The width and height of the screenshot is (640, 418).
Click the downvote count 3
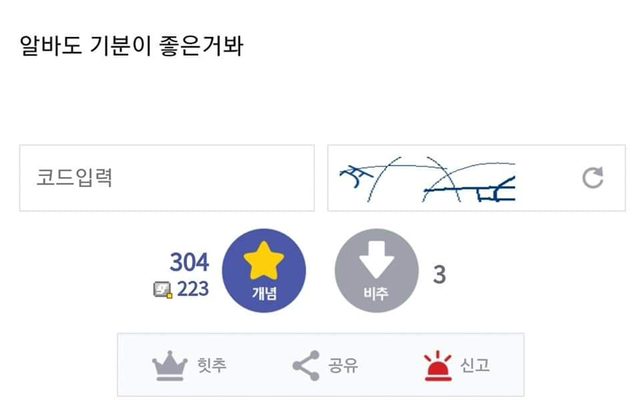(x=440, y=274)
